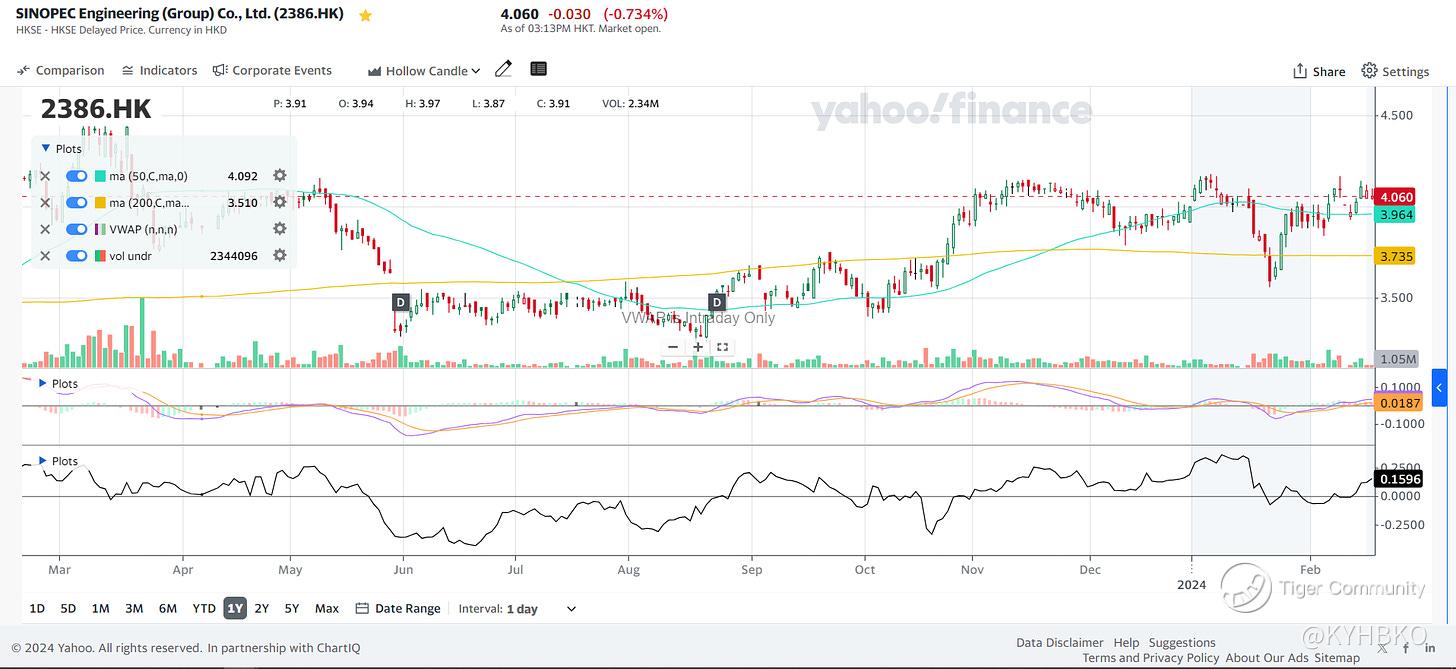The image size is (1456, 669).
Task: Select the YTD range
Action: pyautogui.click(x=204, y=608)
